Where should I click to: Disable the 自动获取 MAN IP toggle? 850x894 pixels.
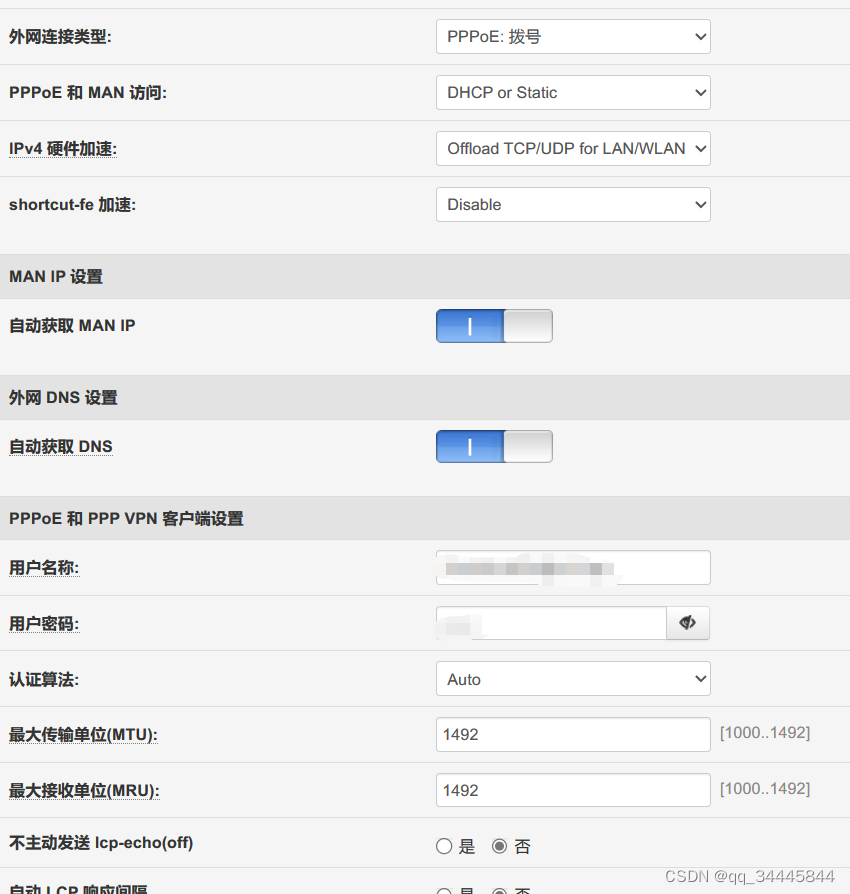point(493,325)
